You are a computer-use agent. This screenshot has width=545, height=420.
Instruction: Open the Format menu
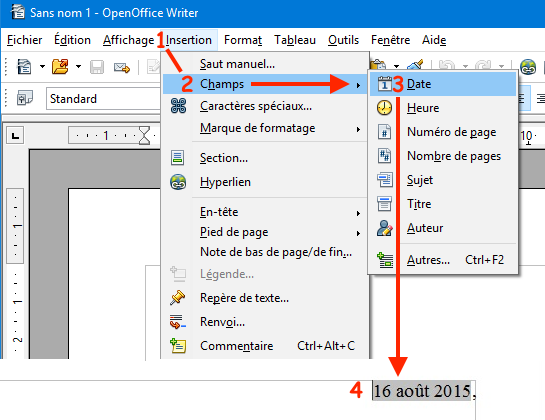click(x=243, y=40)
